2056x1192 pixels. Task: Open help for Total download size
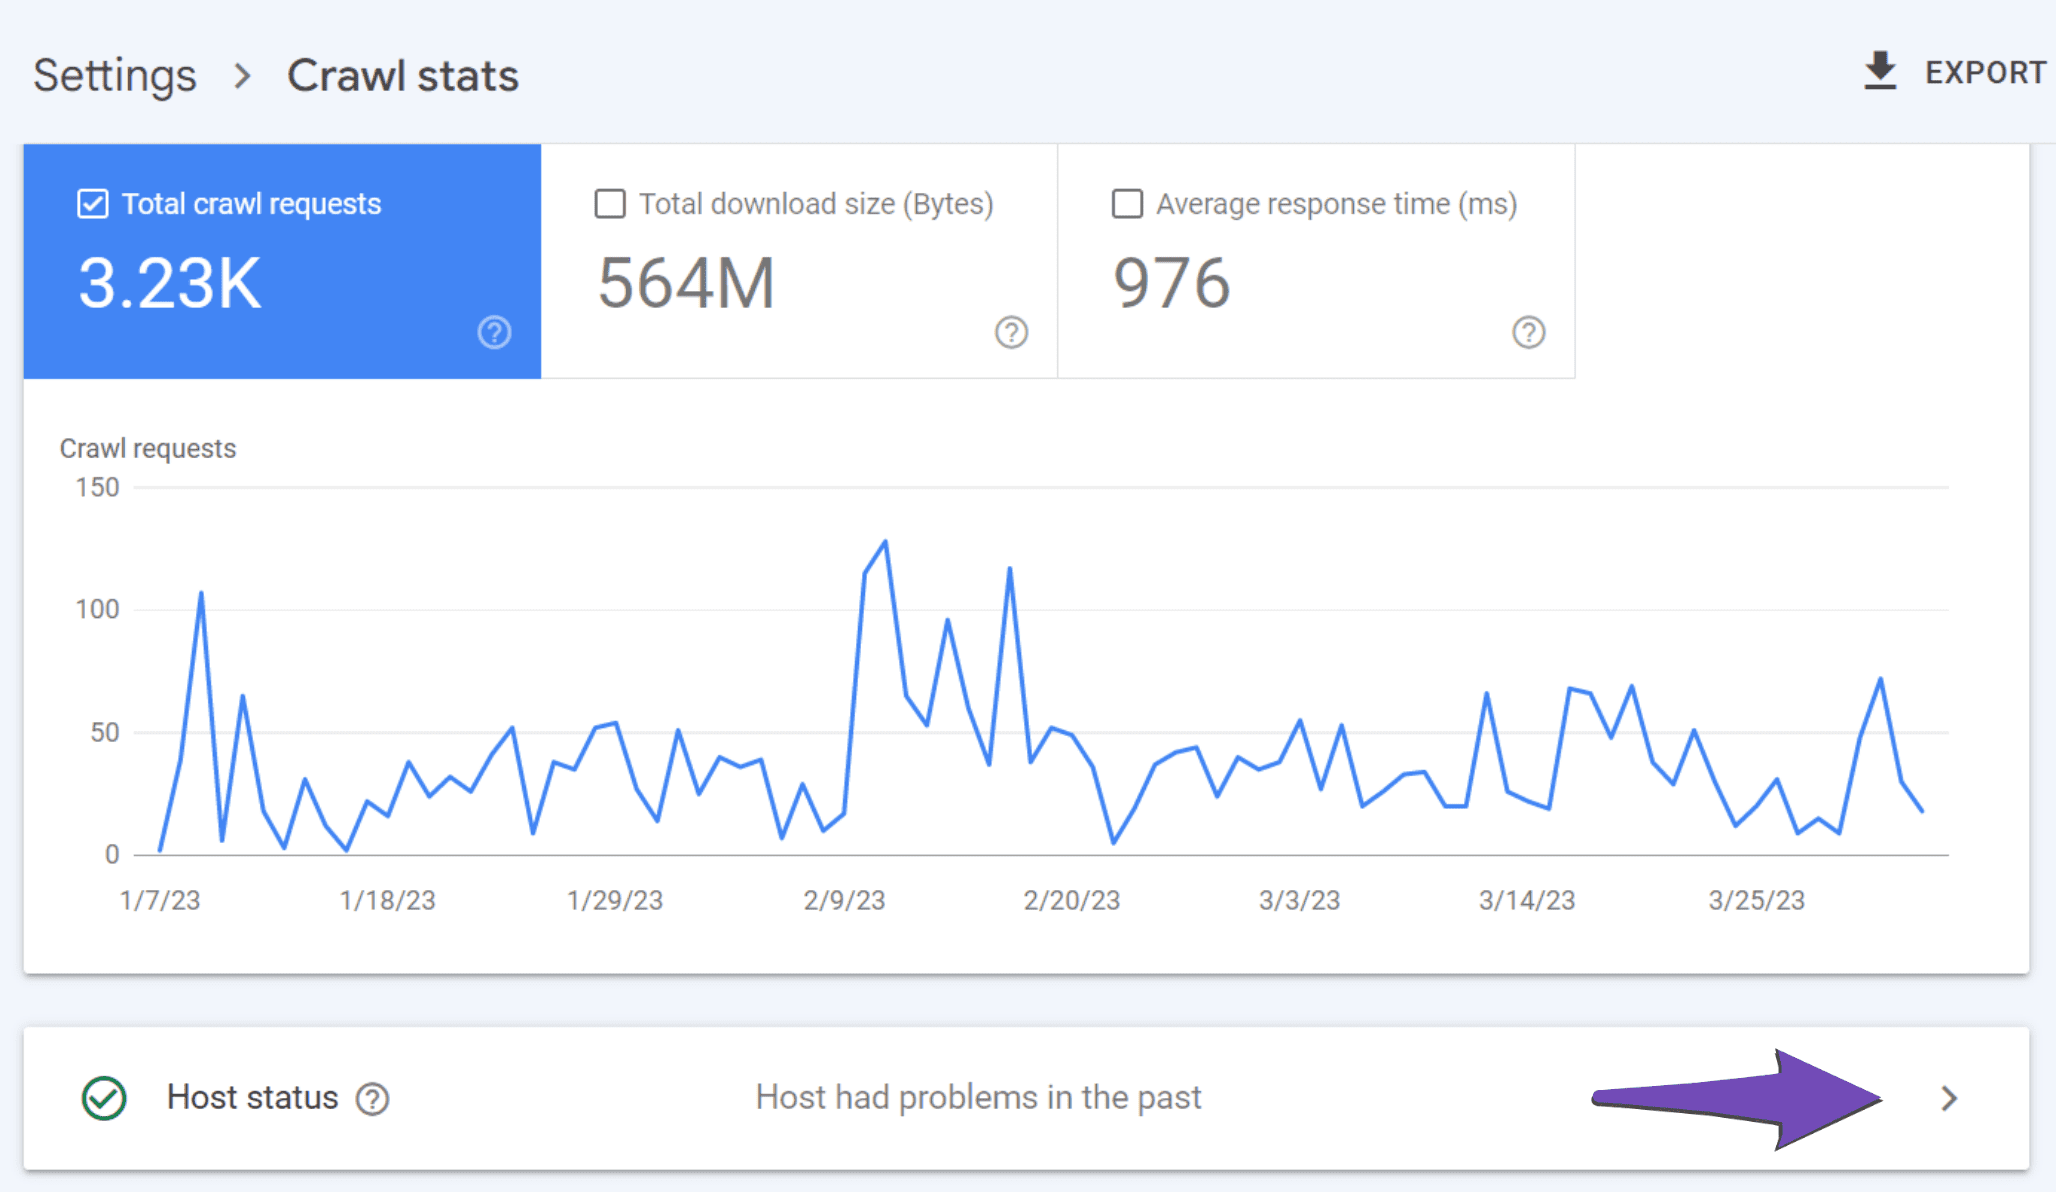click(x=1011, y=332)
